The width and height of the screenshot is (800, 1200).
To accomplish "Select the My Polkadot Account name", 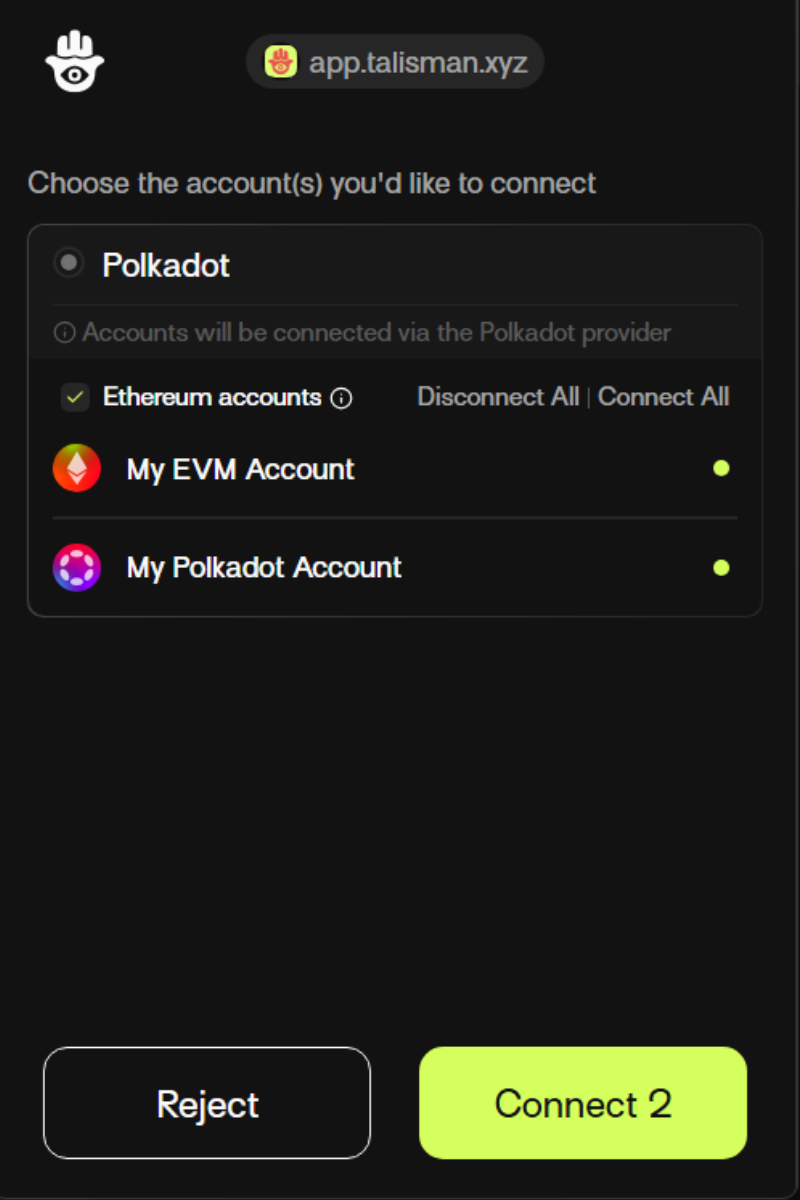I will tap(264, 568).
